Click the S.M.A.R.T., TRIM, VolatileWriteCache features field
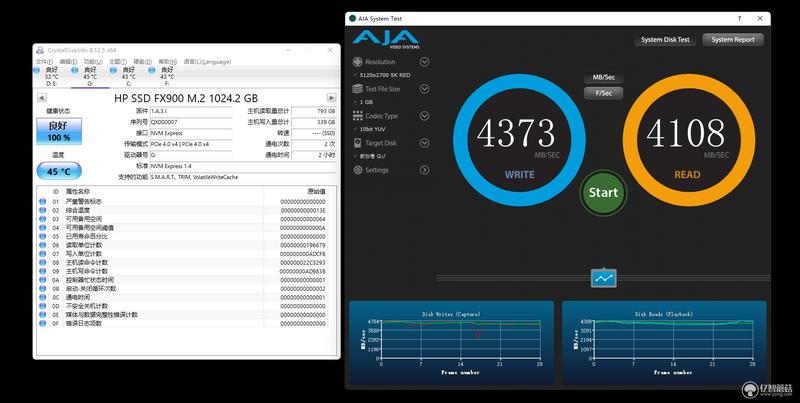Image resolution: width=800 pixels, height=403 pixels. click(243, 177)
